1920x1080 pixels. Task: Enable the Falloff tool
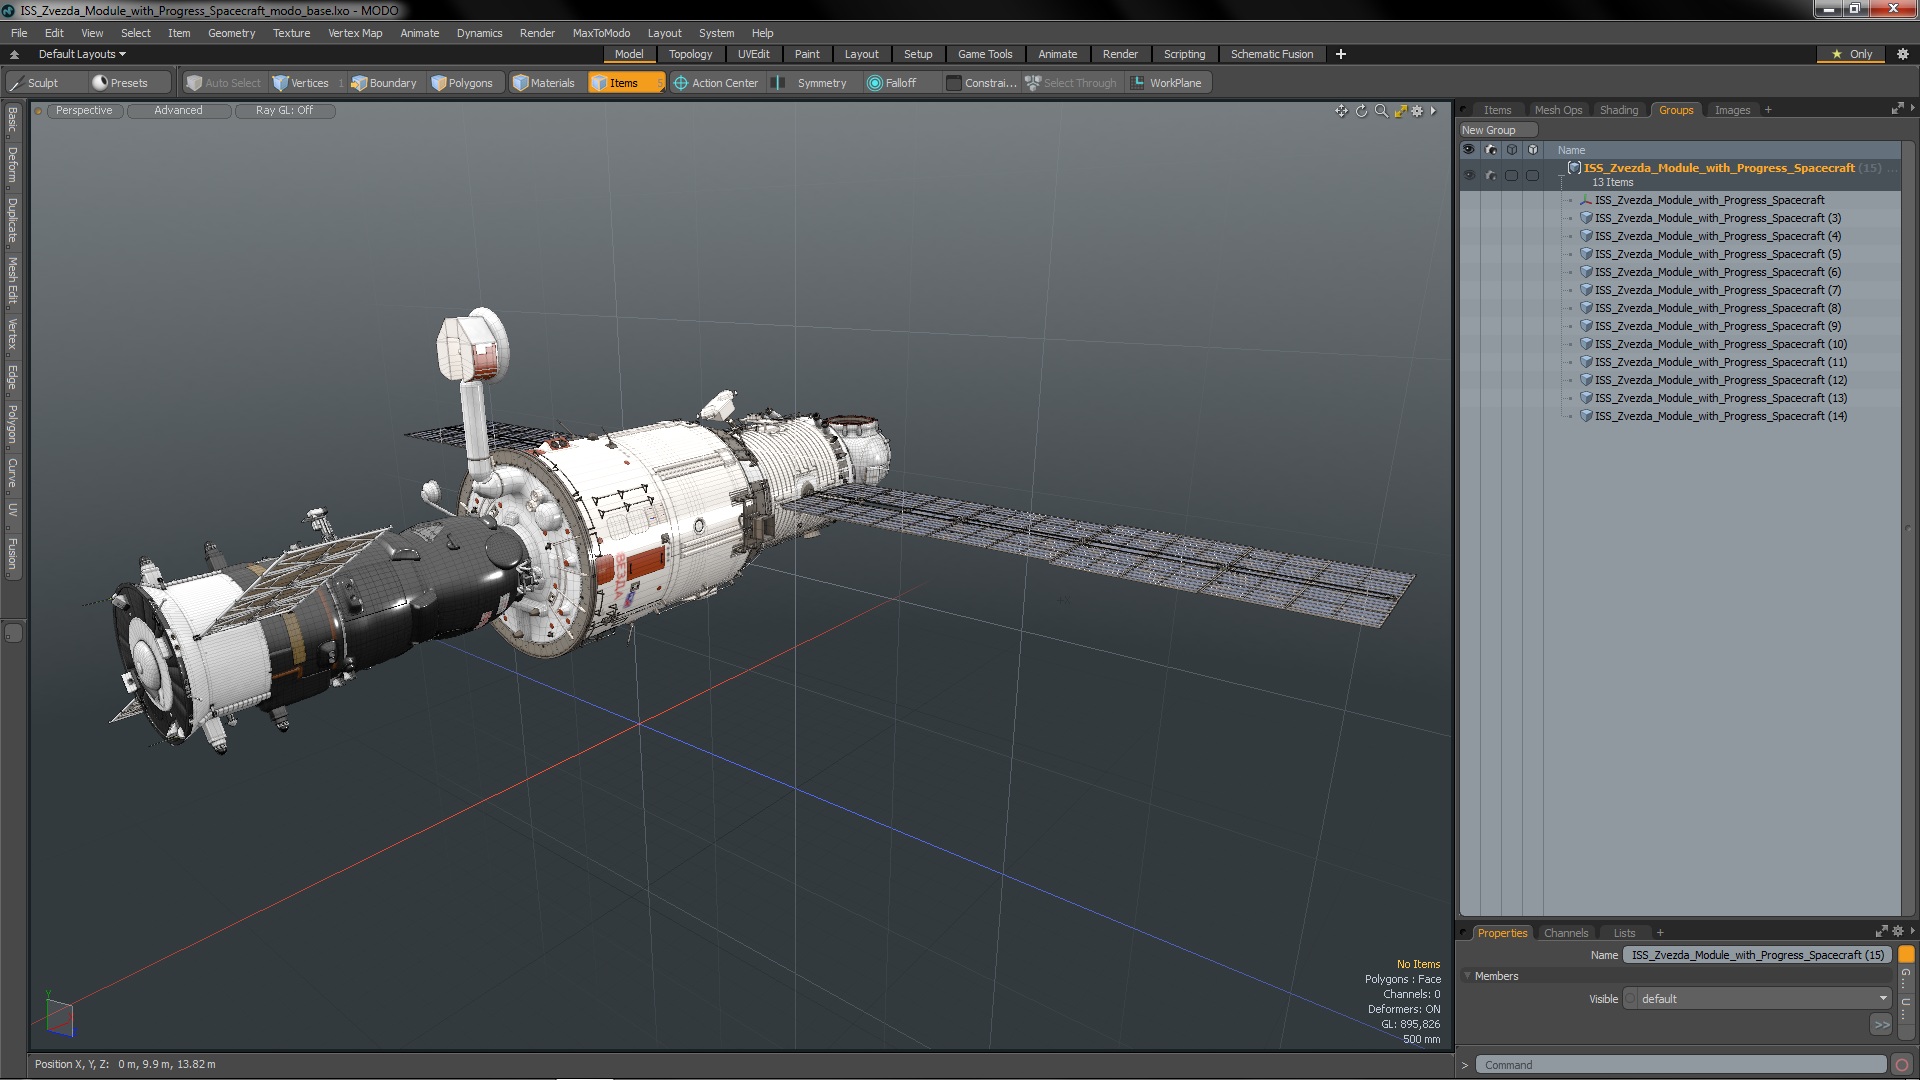click(x=892, y=83)
